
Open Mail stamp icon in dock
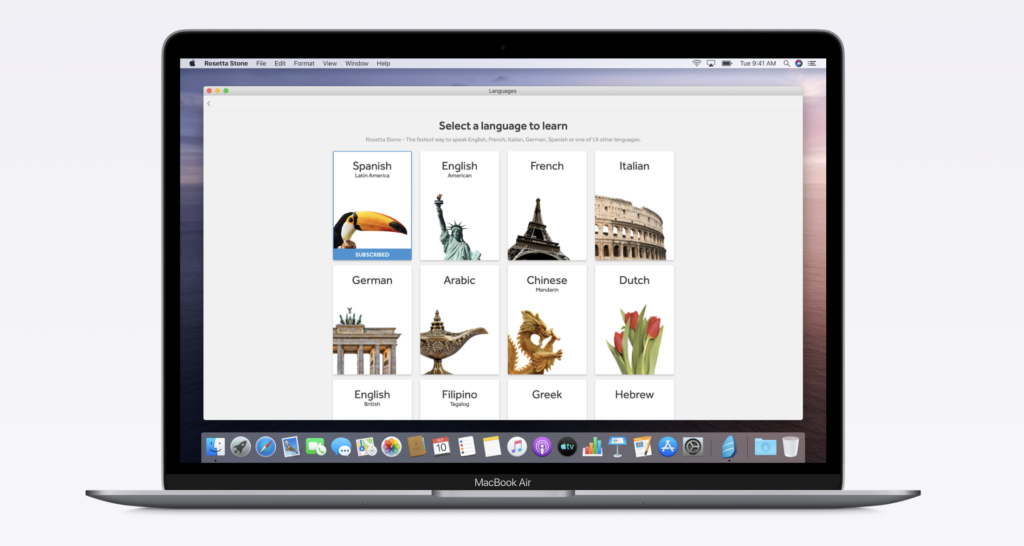(291, 447)
